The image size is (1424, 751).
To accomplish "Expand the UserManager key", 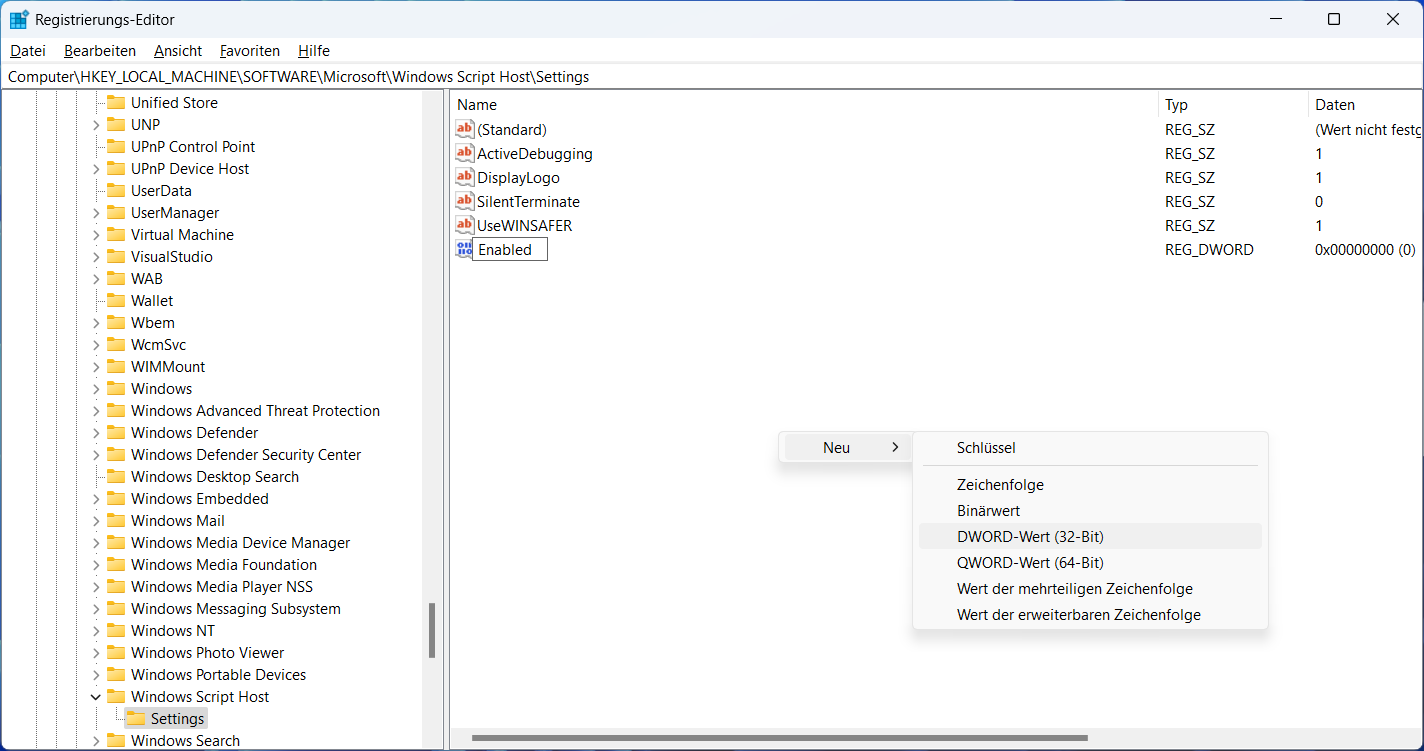I will [x=96, y=212].
